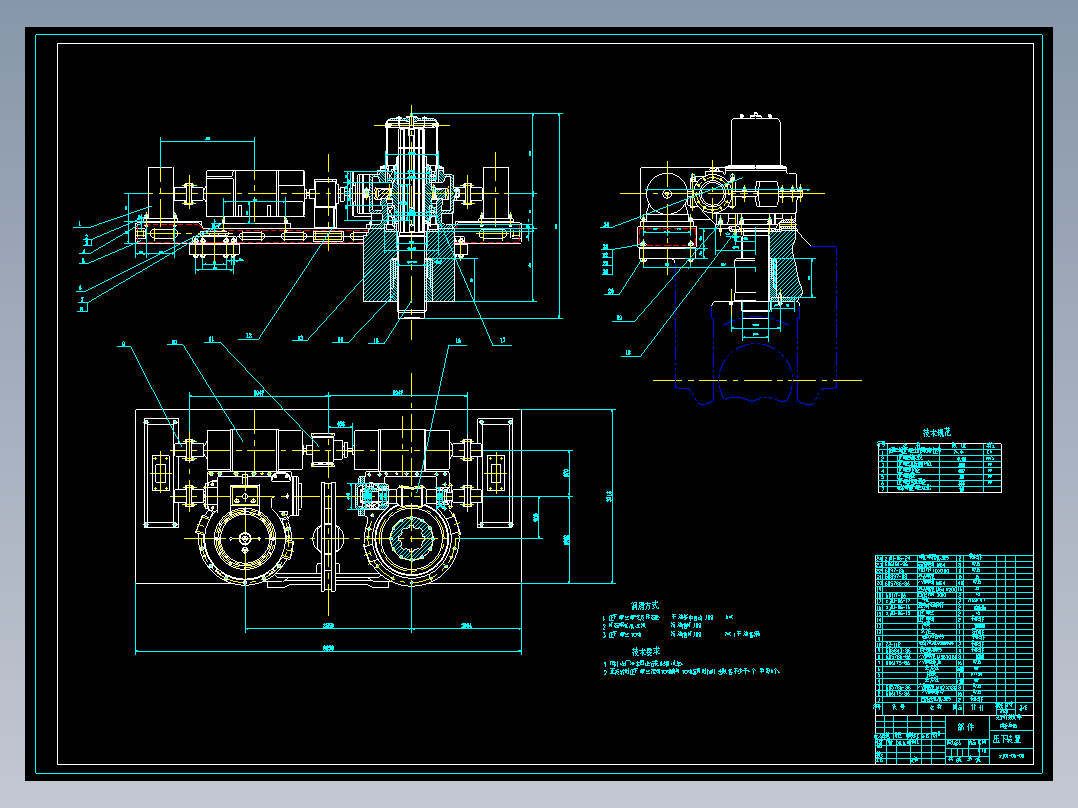Click the 润滑方式 heading text

point(644,605)
